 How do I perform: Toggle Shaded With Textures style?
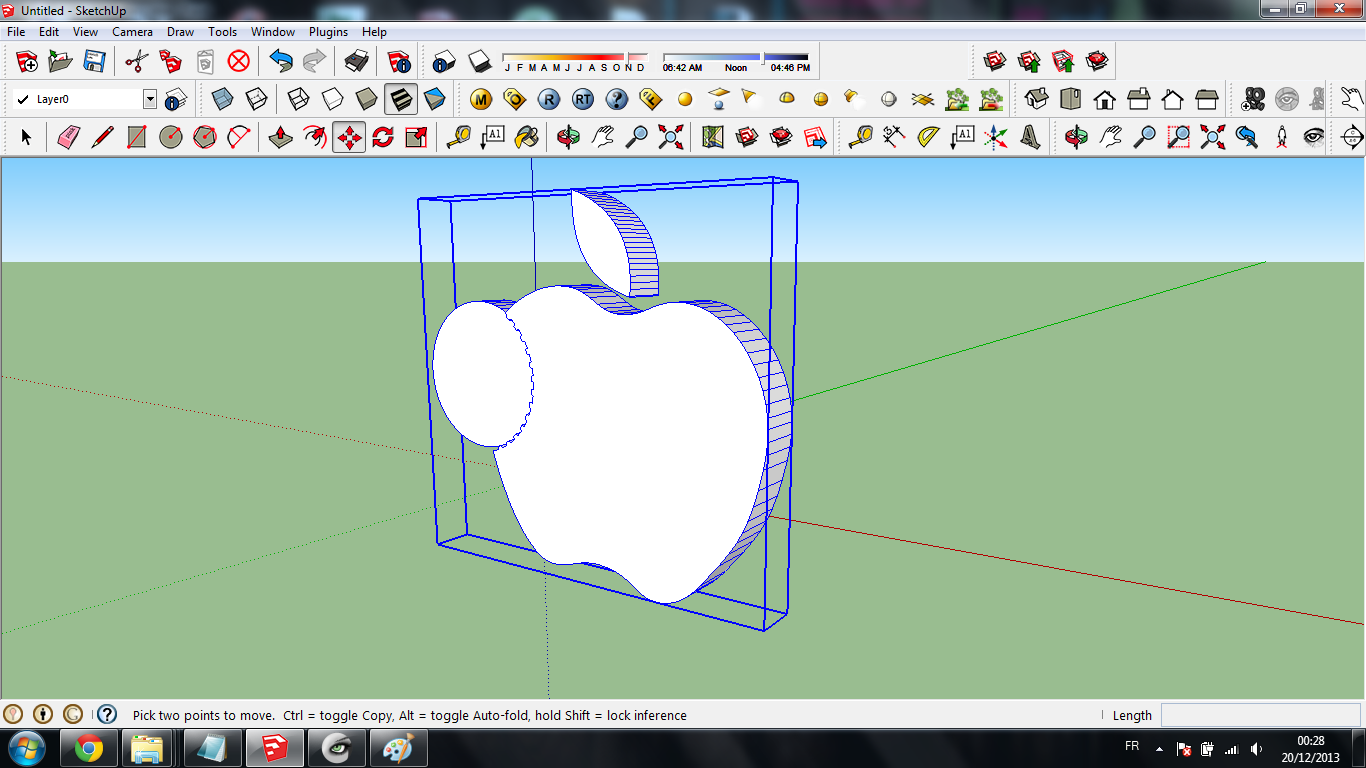[x=400, y=99]
